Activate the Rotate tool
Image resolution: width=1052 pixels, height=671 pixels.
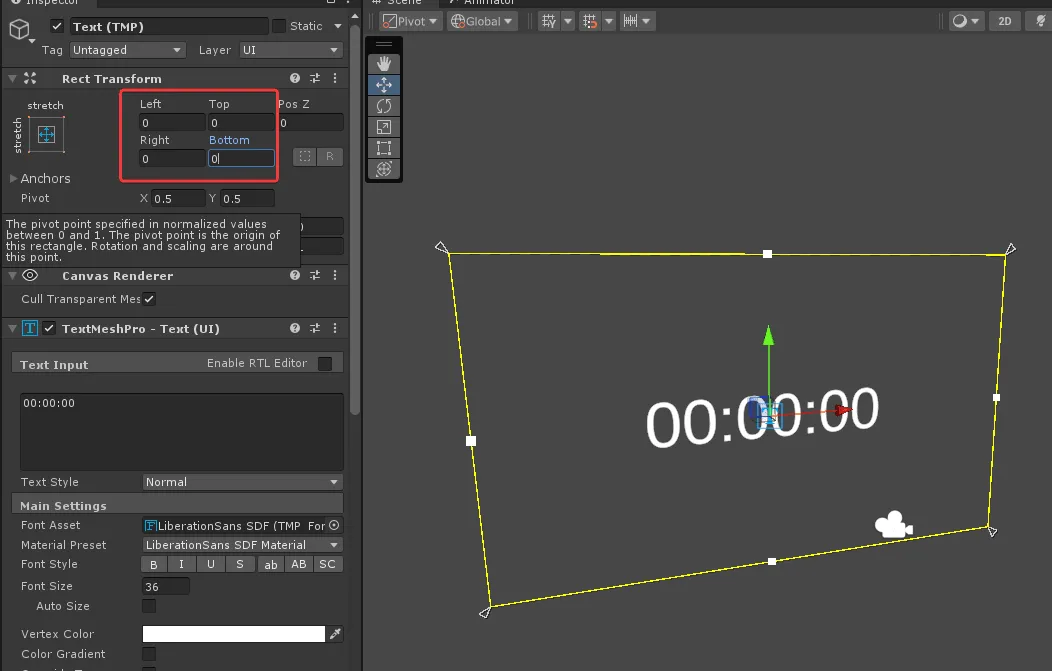[x=384, y=106]
